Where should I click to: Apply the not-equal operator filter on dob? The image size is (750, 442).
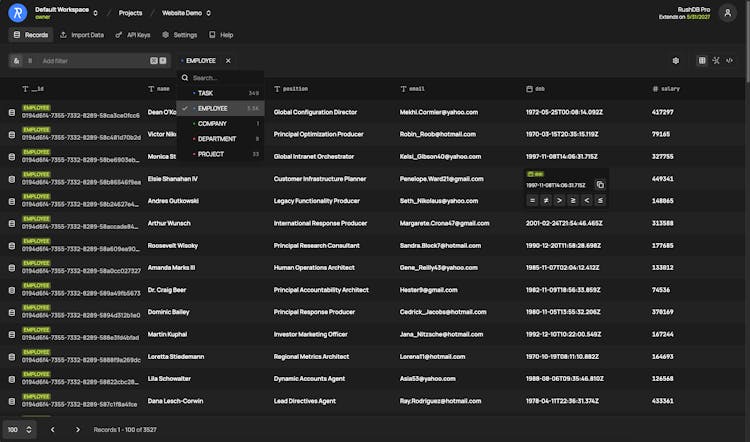click(x=546, y=200)
